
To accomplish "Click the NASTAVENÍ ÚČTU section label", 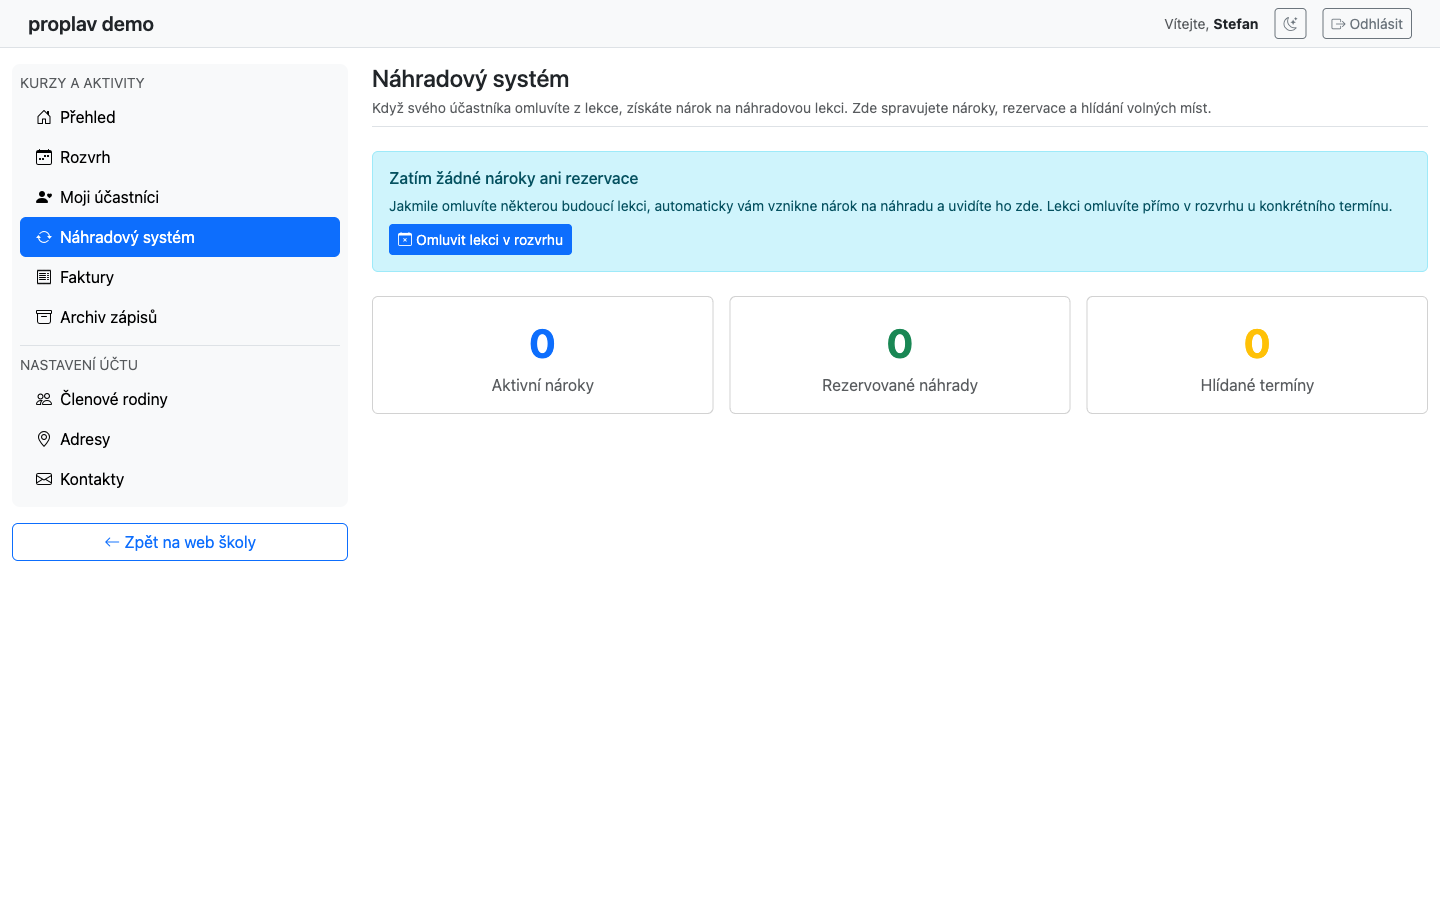I will [x=79, y=365].
